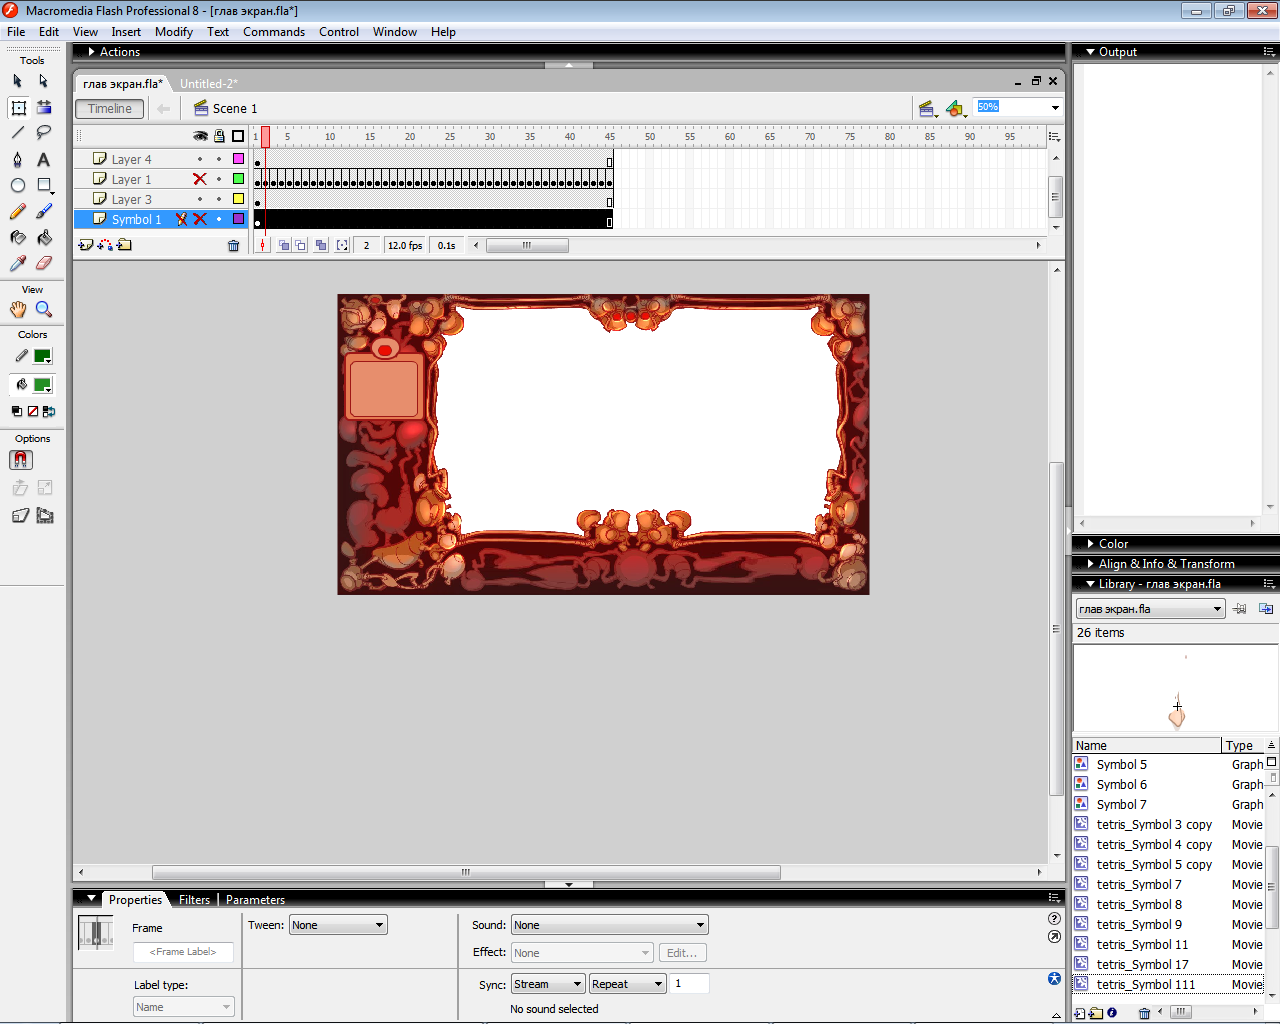Select the Eyedropper tool
The image size is (1280, 1024).
point(17,264)
